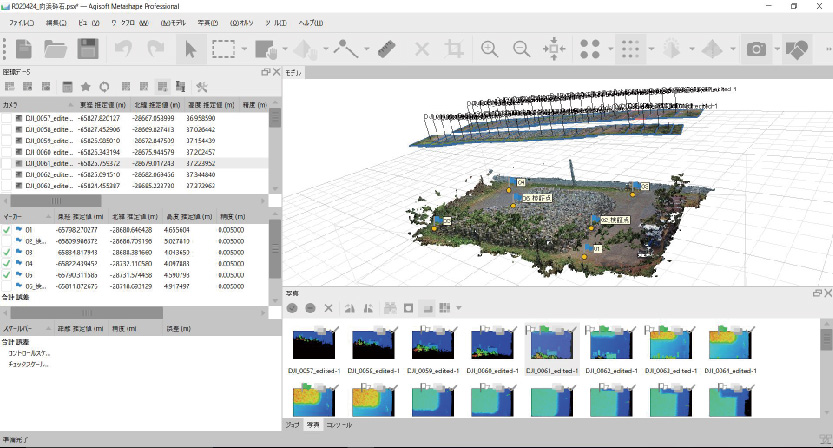
Task: Uncheck marker 04 checkbox
Action: click(6, 264)
